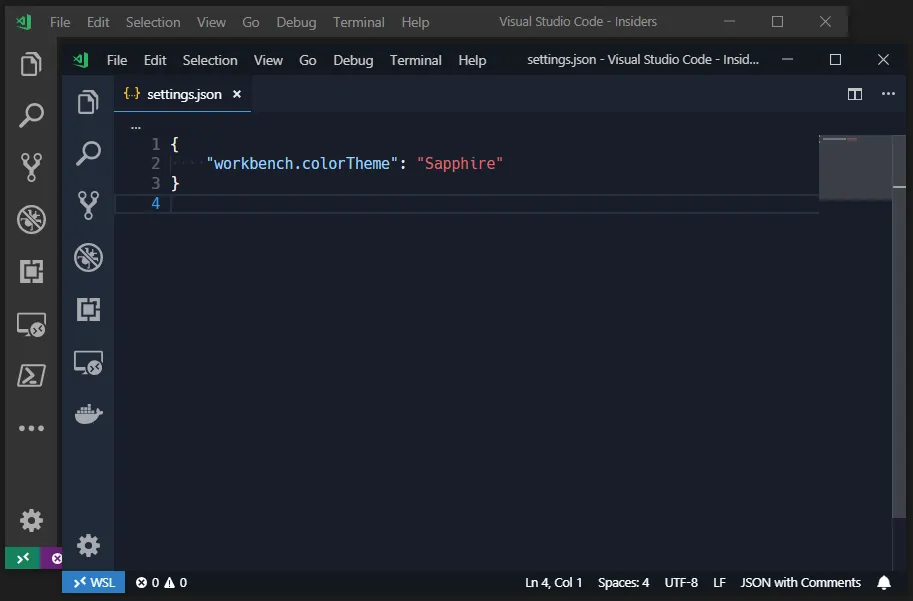Open notifications bell in status bar

884,582
